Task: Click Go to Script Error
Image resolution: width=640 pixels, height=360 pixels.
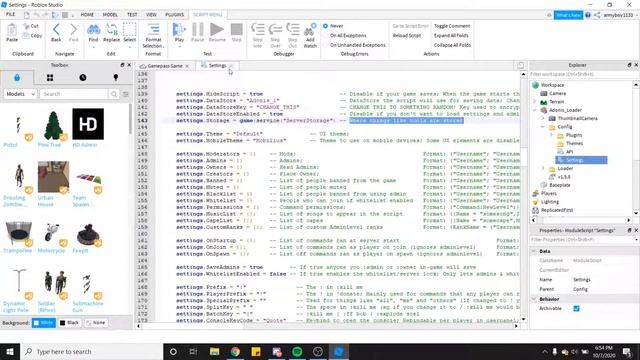Action: 410,26
